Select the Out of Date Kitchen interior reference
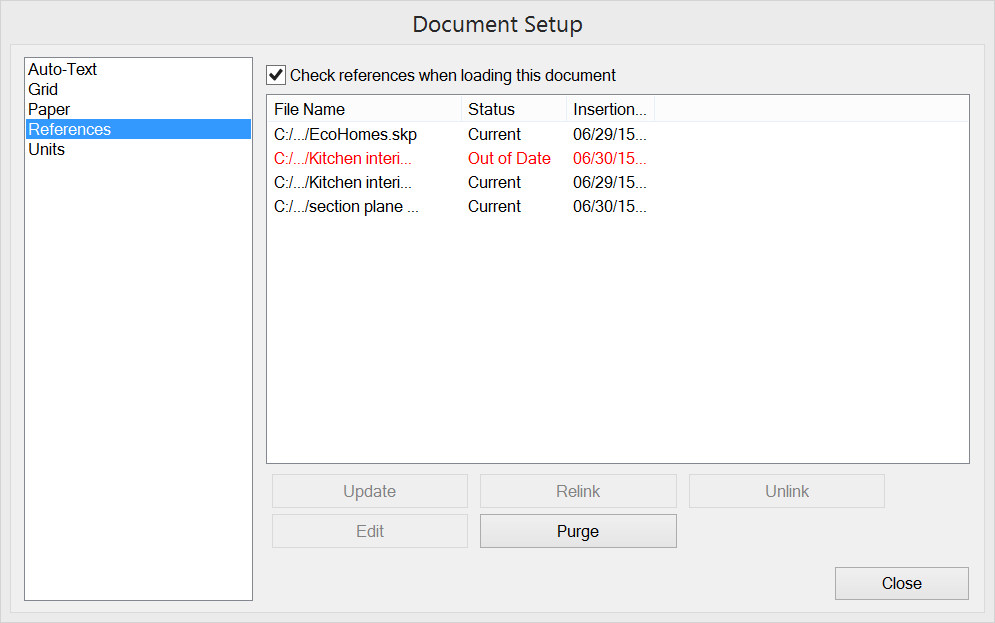This screenshot has width=995, height=623. [342, 158]
